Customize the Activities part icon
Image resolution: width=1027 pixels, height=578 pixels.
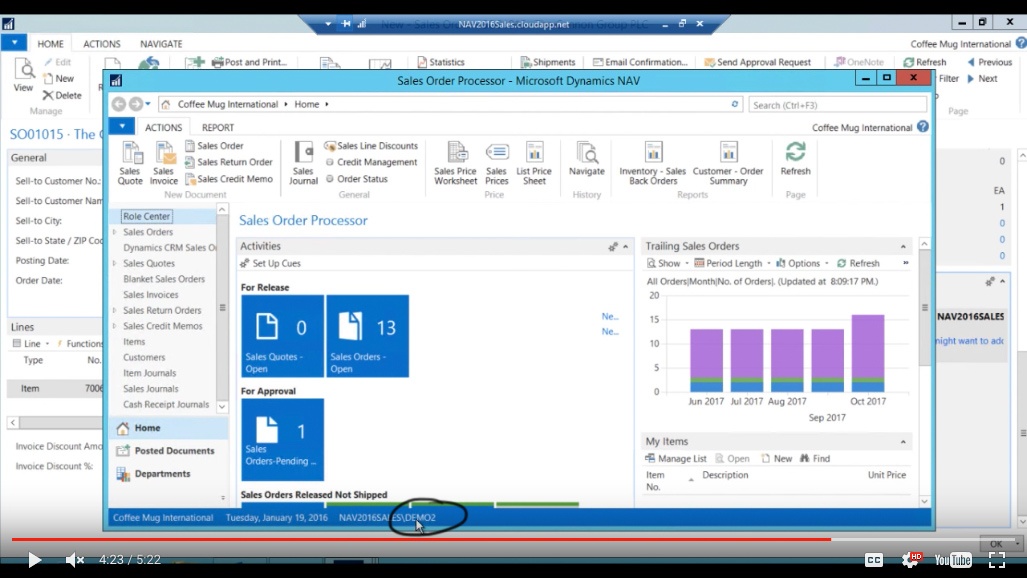[612, 246]
